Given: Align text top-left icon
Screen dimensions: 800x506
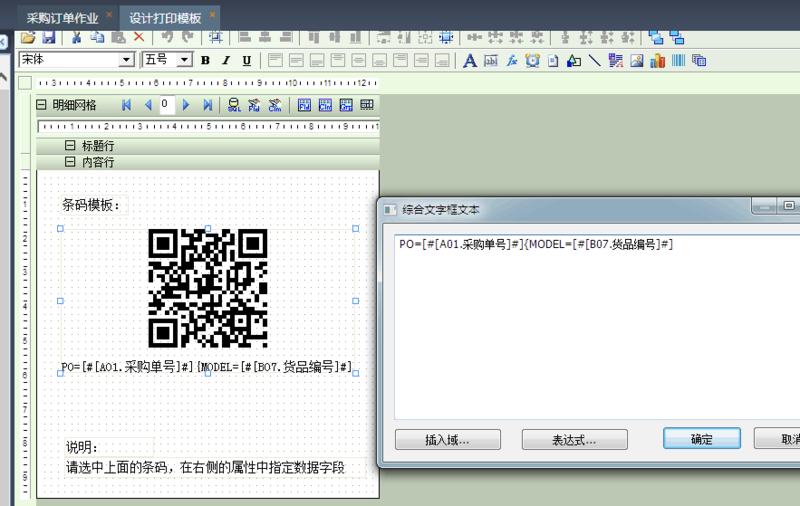Looking at the screenshot, I should 275,60.
